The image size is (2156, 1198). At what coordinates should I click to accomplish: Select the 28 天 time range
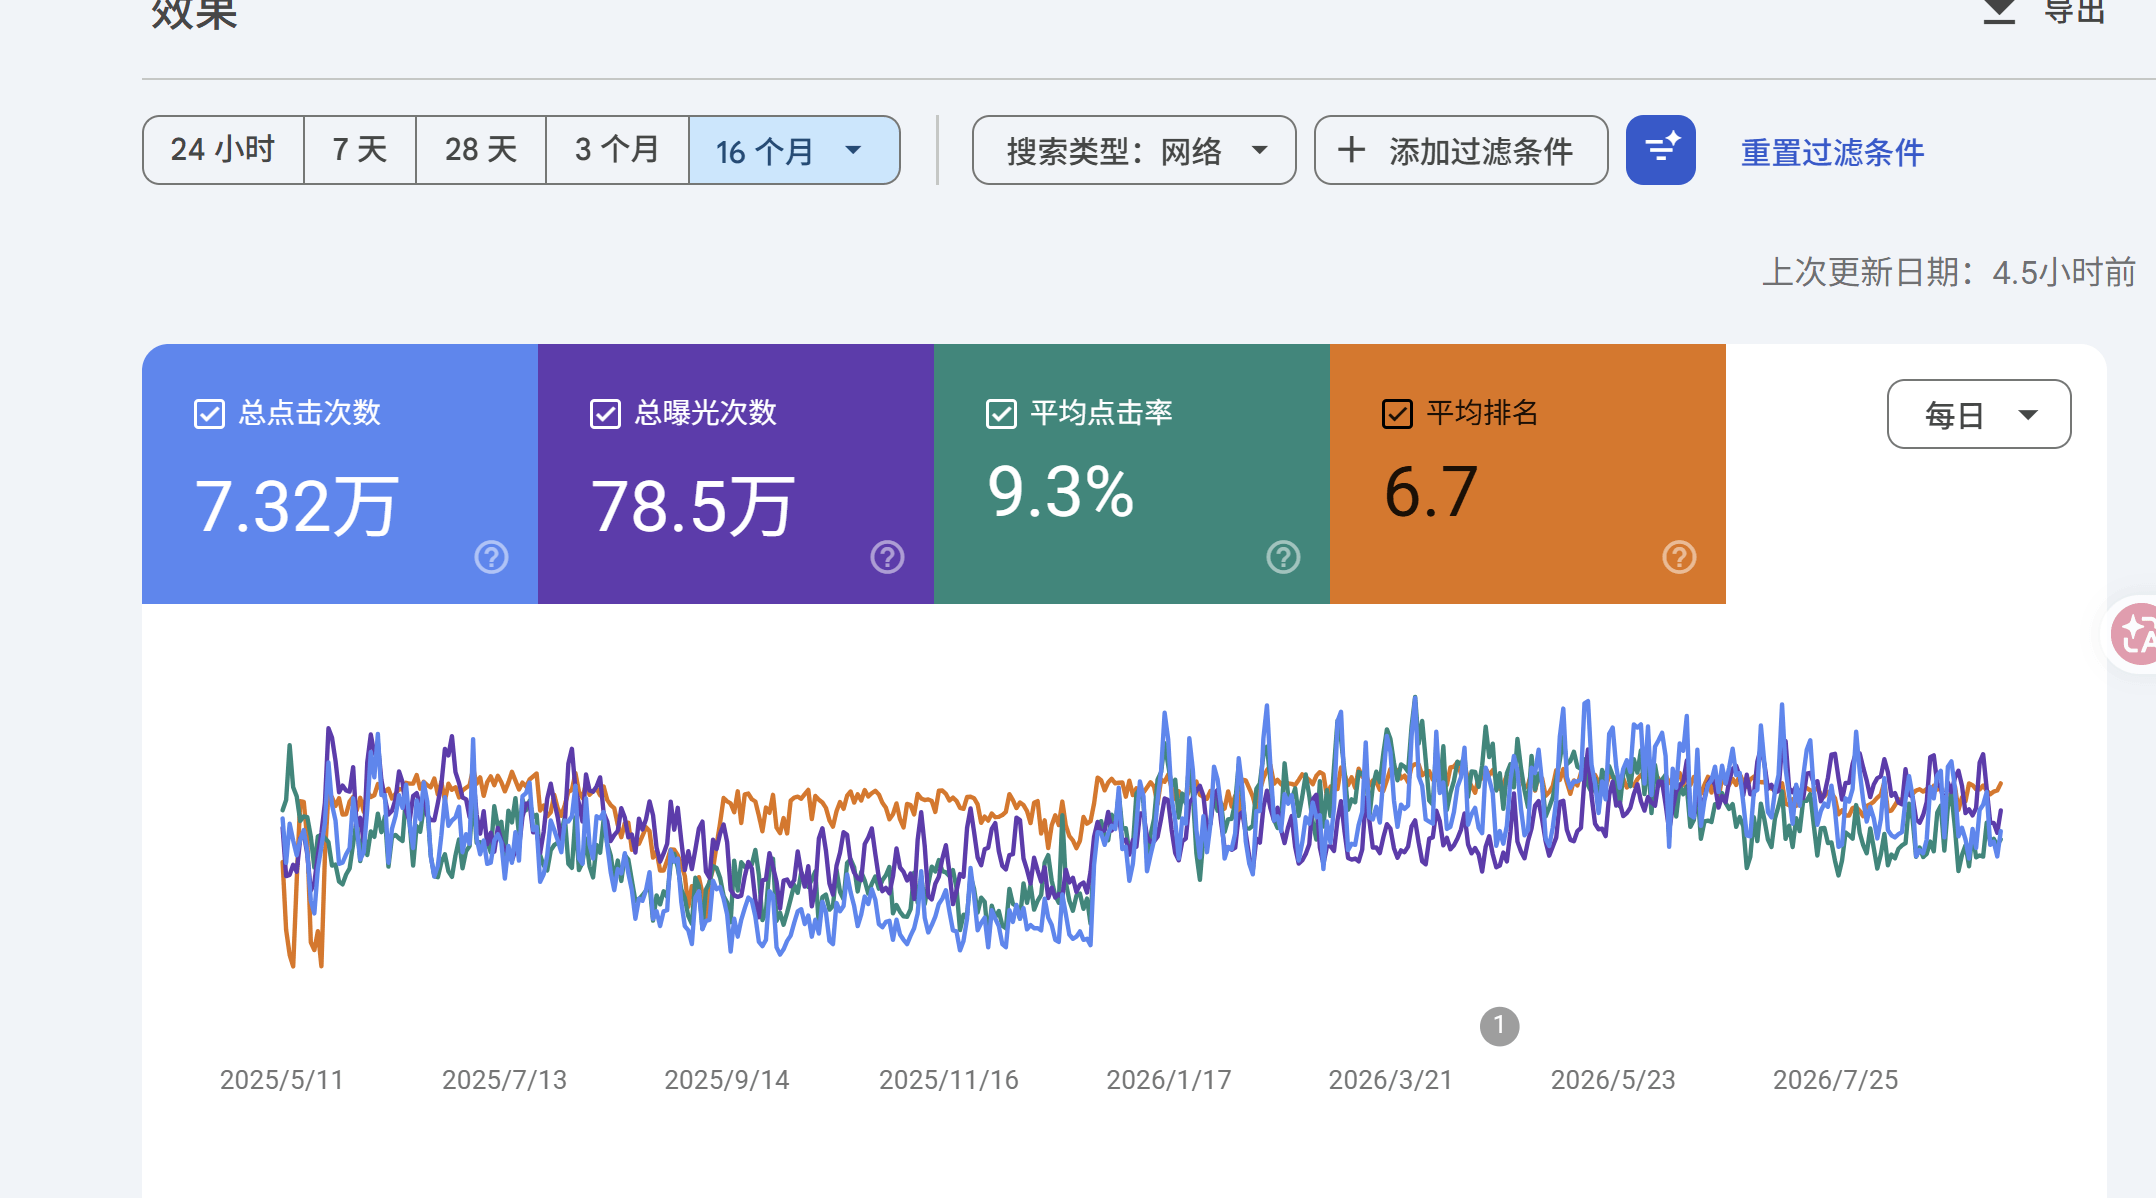(x=481, y=150)
